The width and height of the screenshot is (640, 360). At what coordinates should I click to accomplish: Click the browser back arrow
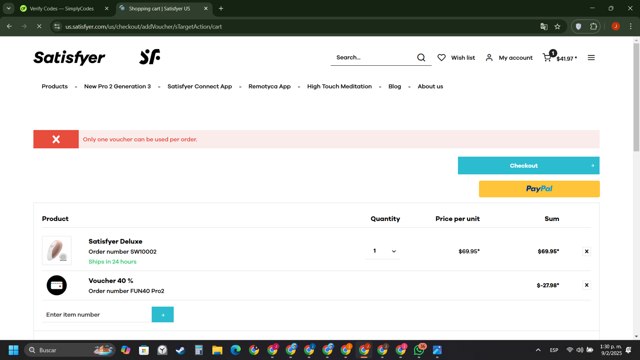9,27
